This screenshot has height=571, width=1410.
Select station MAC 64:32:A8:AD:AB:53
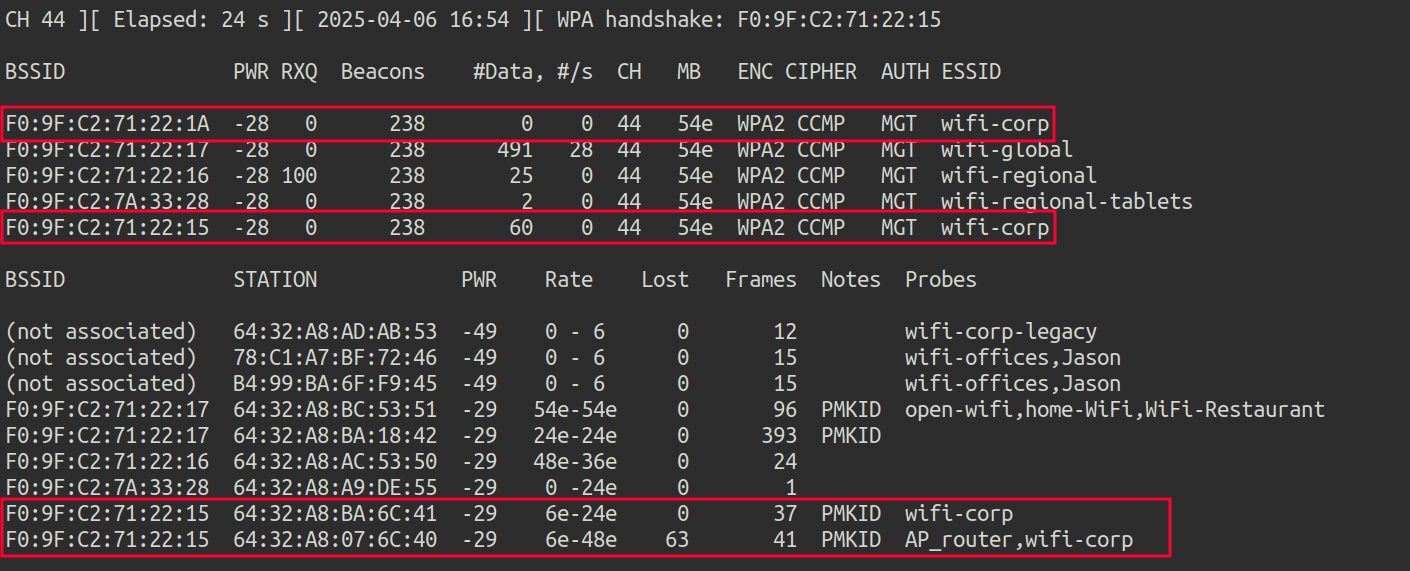335,332
